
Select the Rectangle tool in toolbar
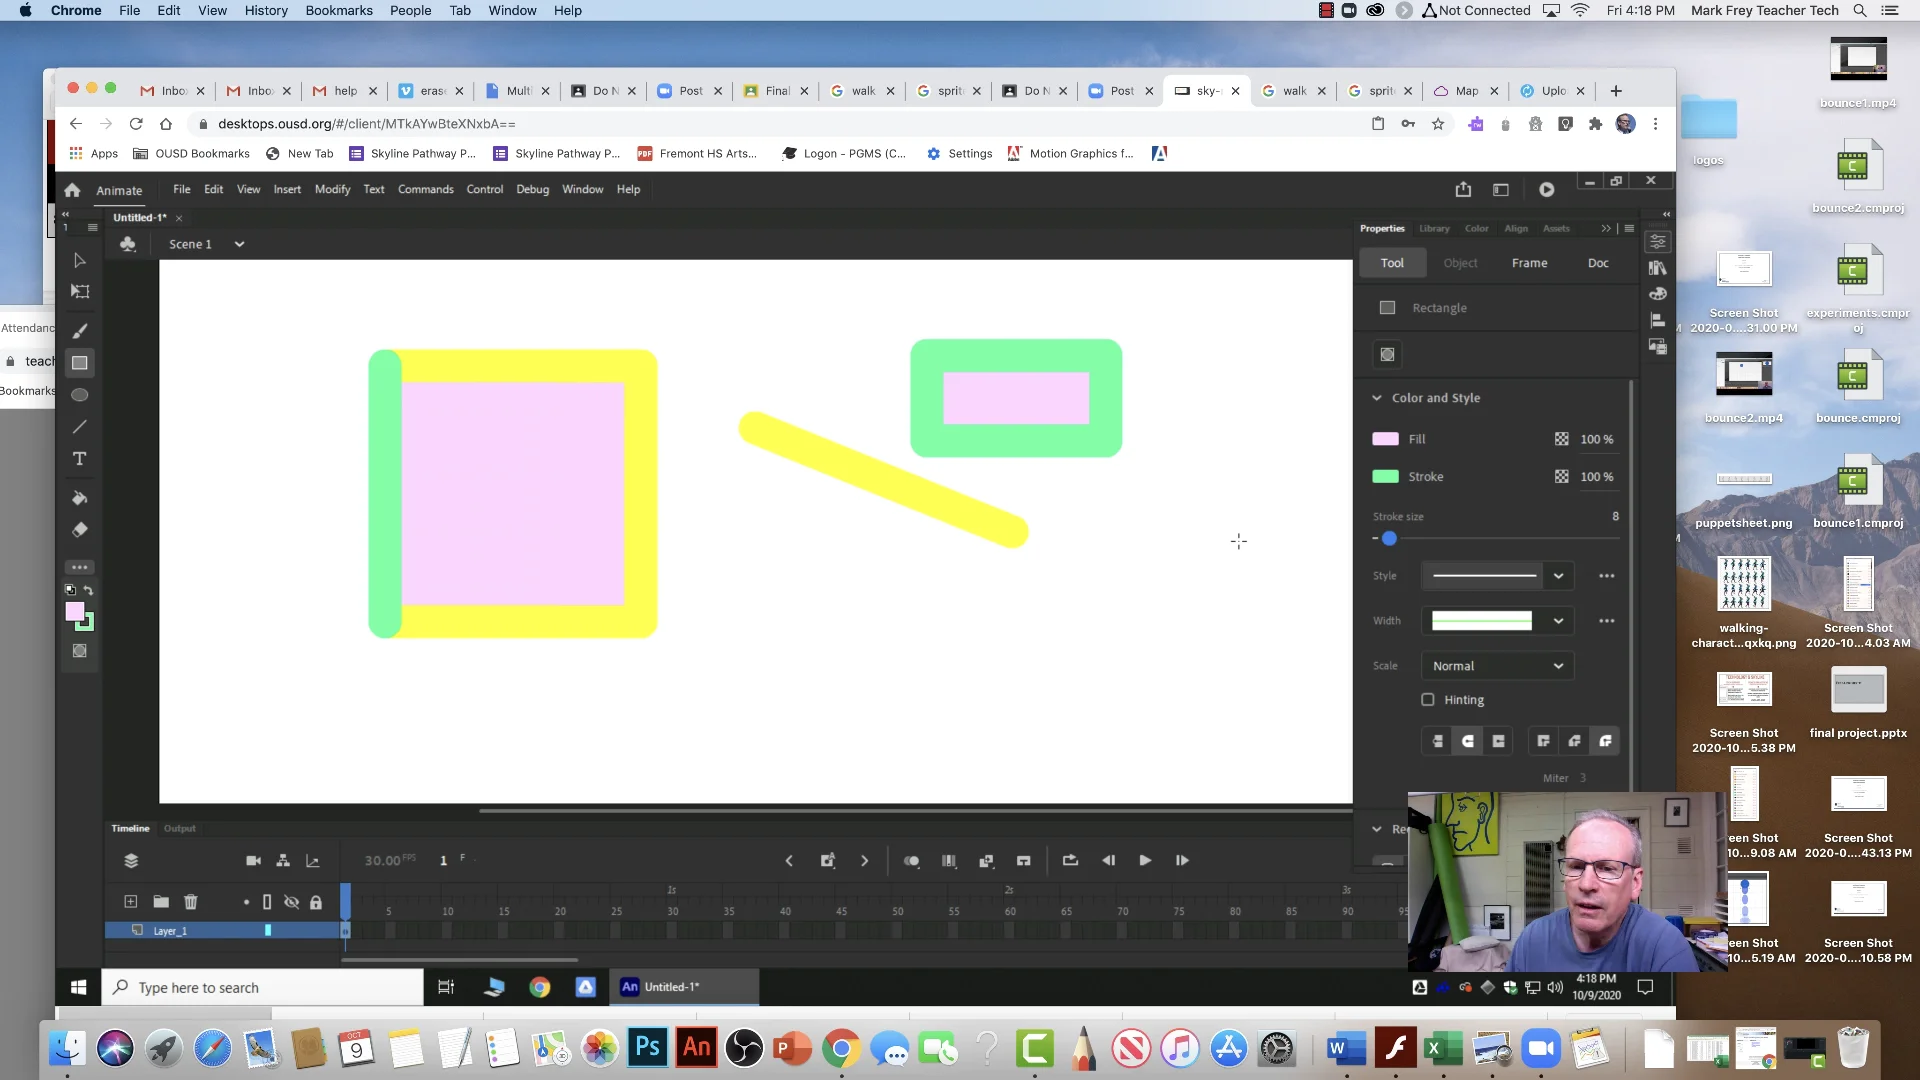click(79, 363)
